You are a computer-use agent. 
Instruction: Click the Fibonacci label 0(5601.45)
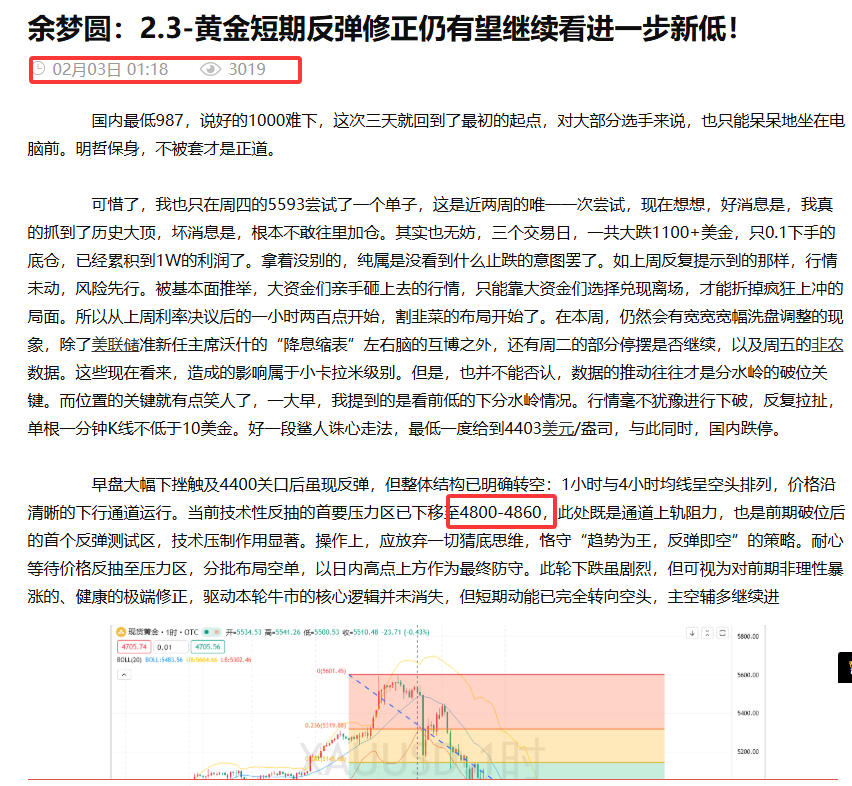coord(331,671)
